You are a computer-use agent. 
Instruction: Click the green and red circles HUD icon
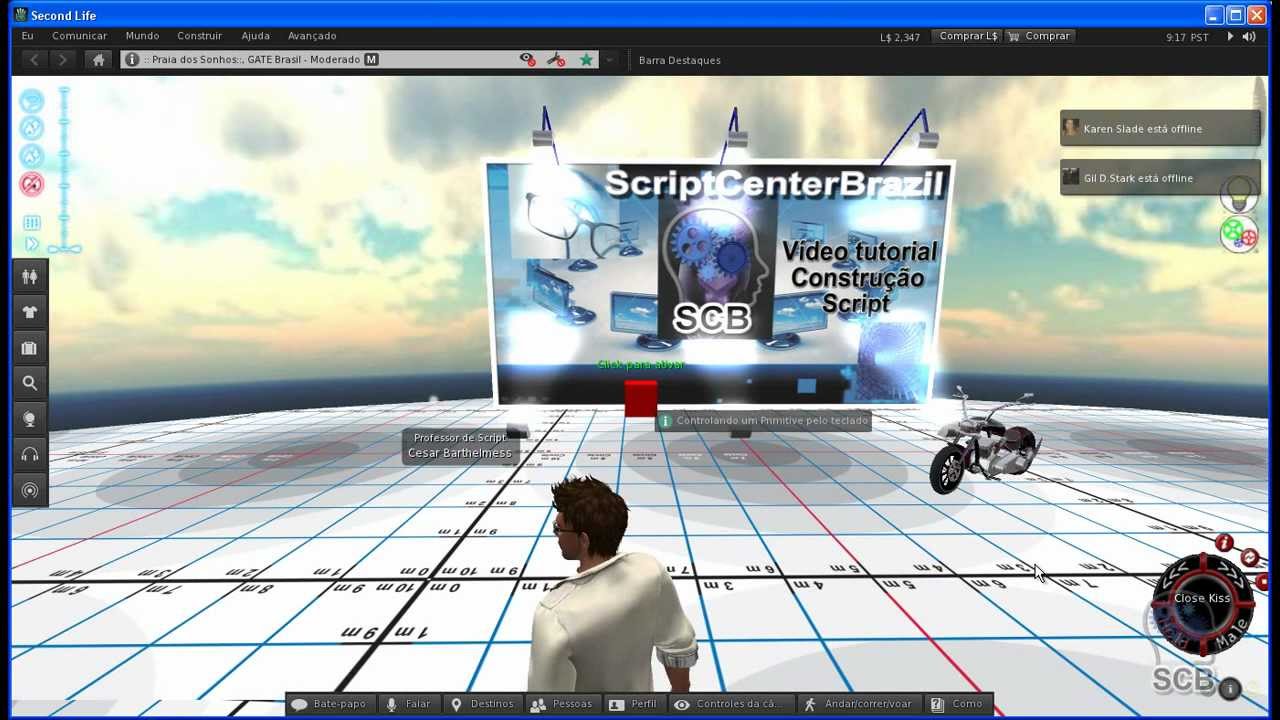[x=1238, y=233]
